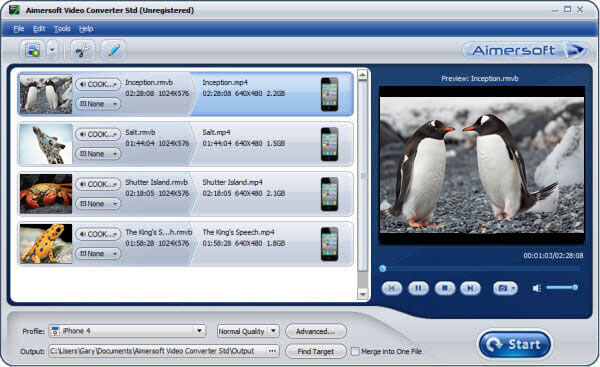Image resolution: width=600 pixels, height=367 pixels.
Task: Open the snapshot camera dropdown arrow
Action: tap(514, 288)
